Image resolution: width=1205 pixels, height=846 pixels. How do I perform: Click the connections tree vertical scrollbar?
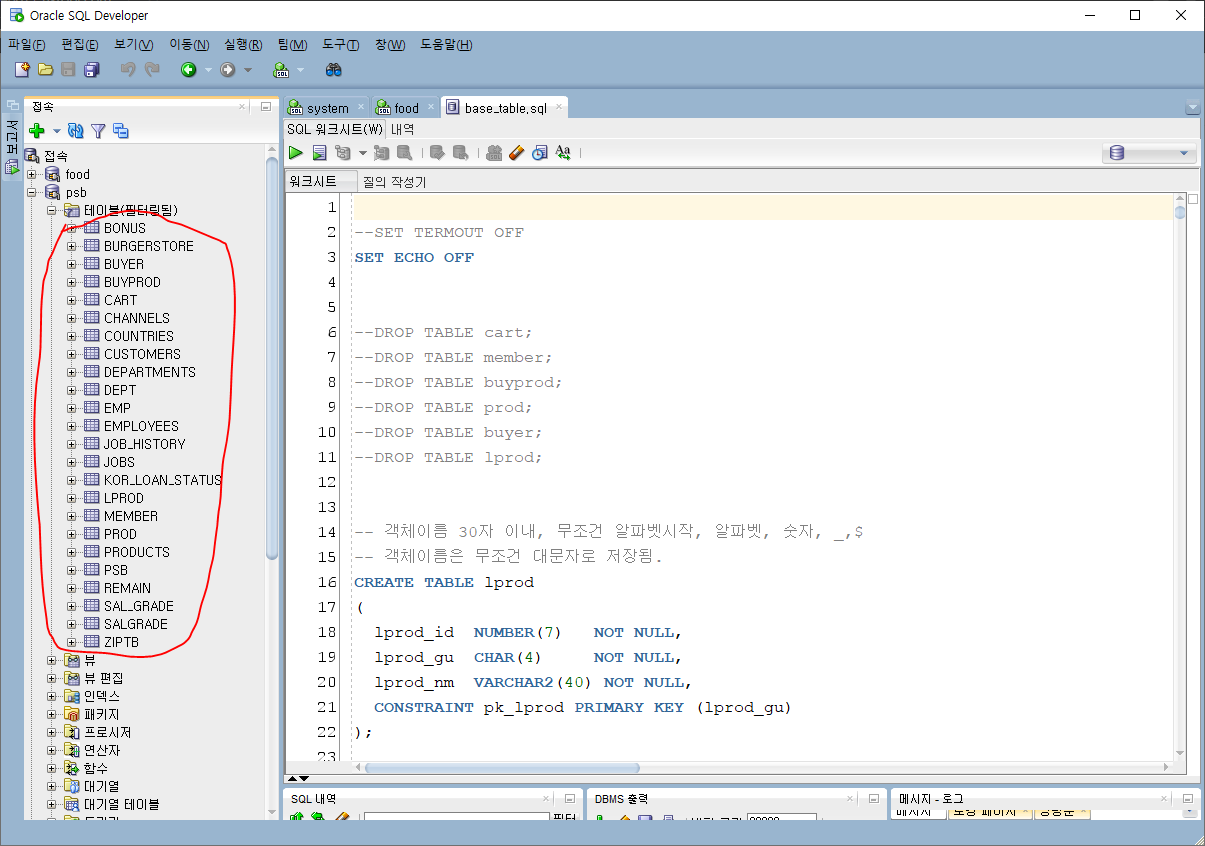(273, 356)
